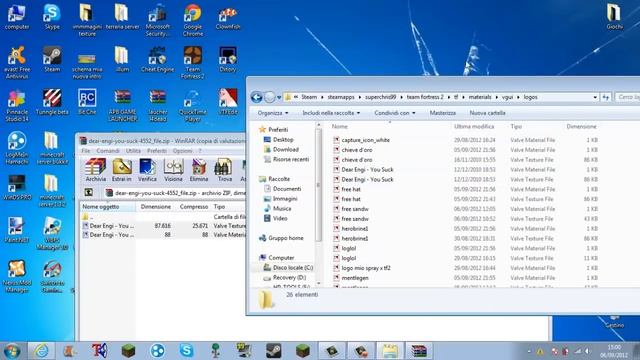This screenshot has height=360, width=640.
Task: Select the Cheat Engine desktop icon
Action: [x=157, y=60]
